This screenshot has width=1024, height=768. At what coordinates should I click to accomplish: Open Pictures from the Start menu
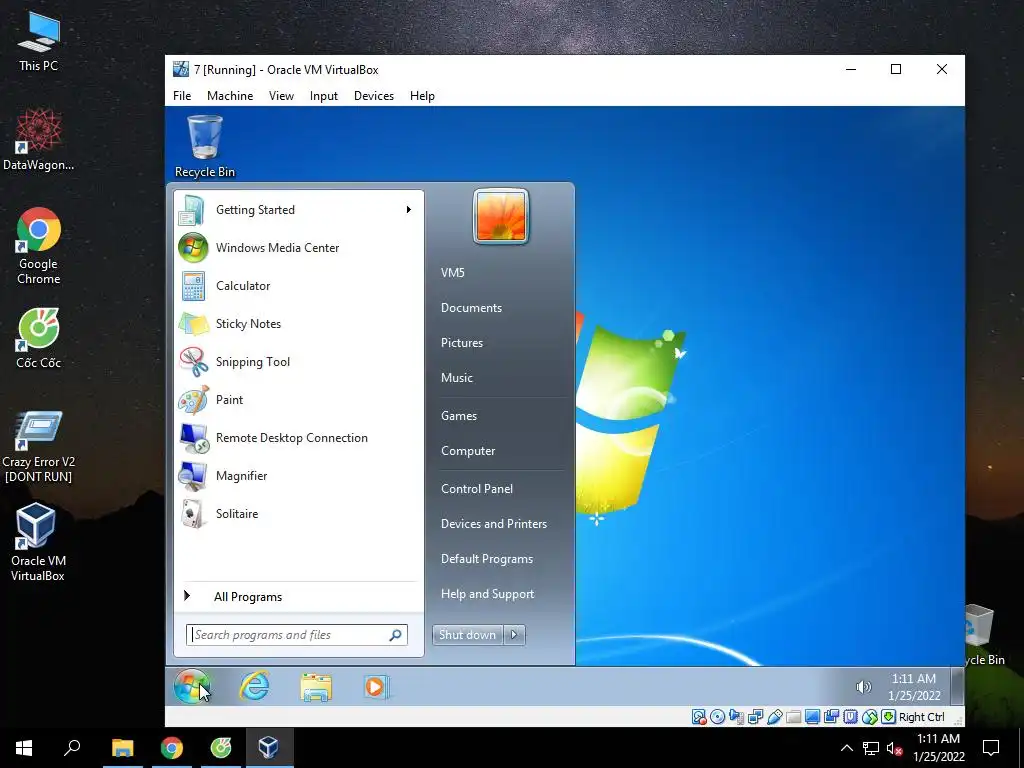pos(462,343)
